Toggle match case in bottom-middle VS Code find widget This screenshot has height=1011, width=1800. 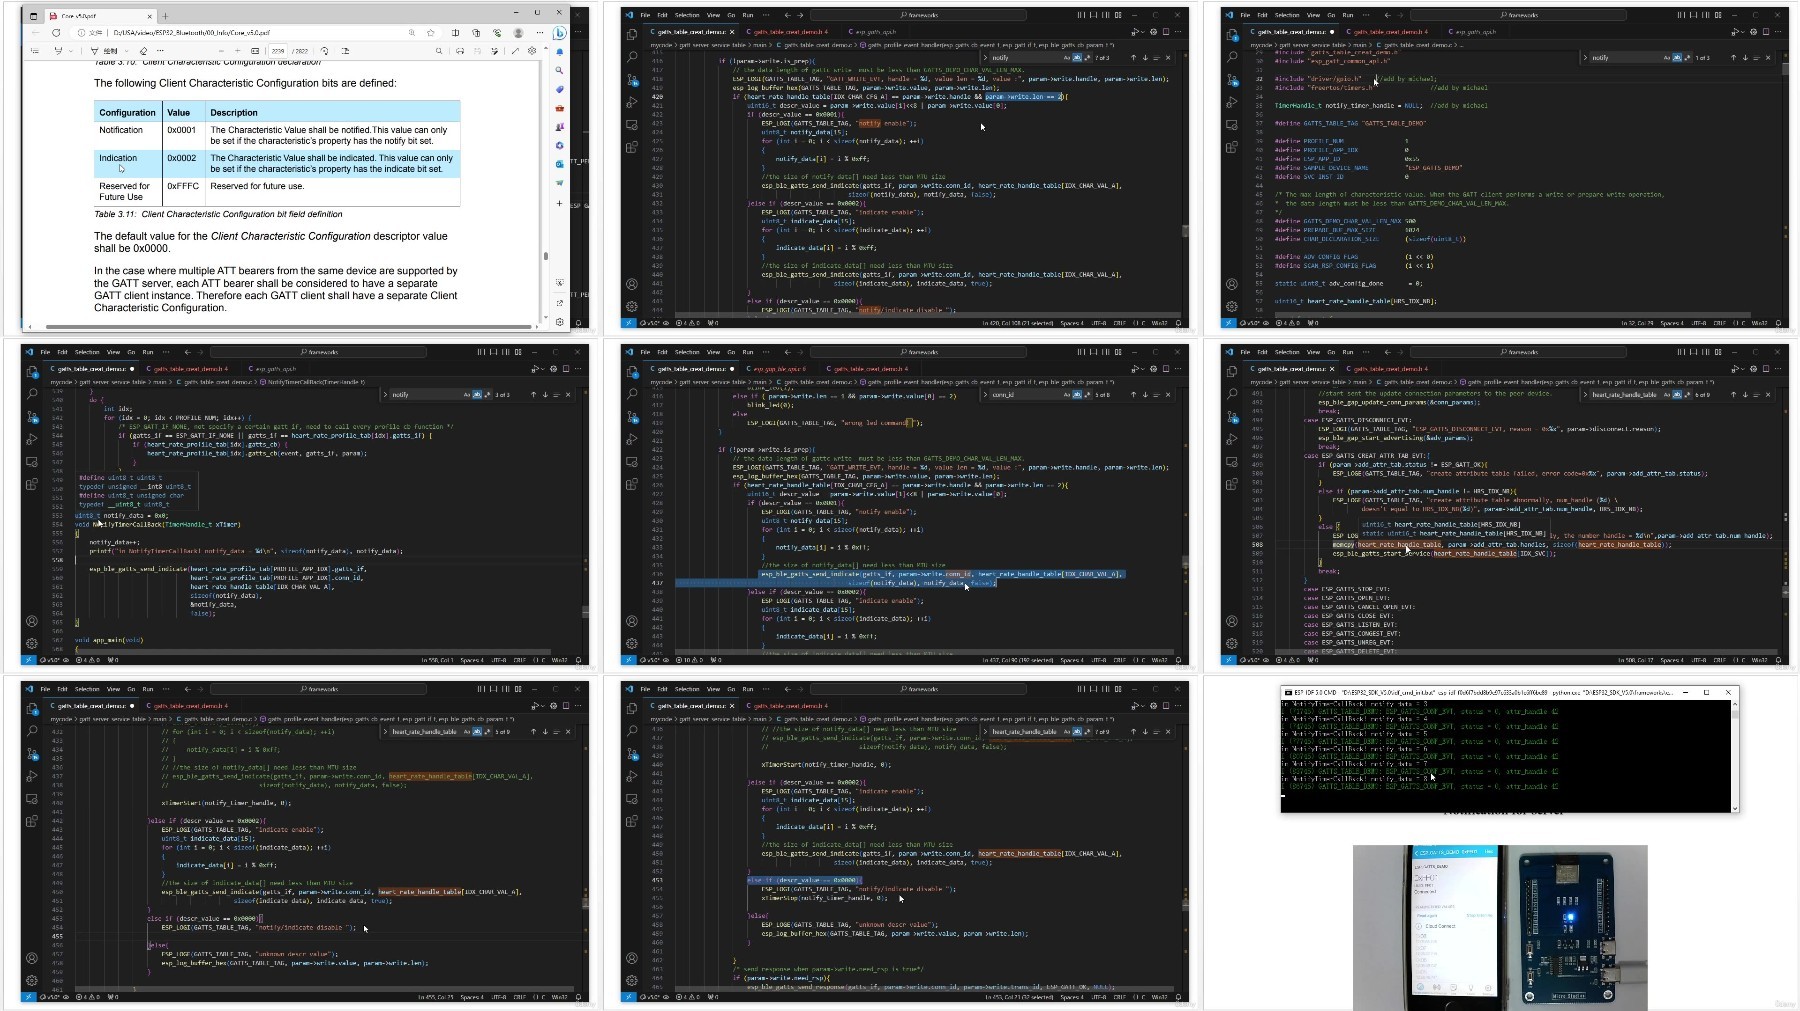[1067, 732]
